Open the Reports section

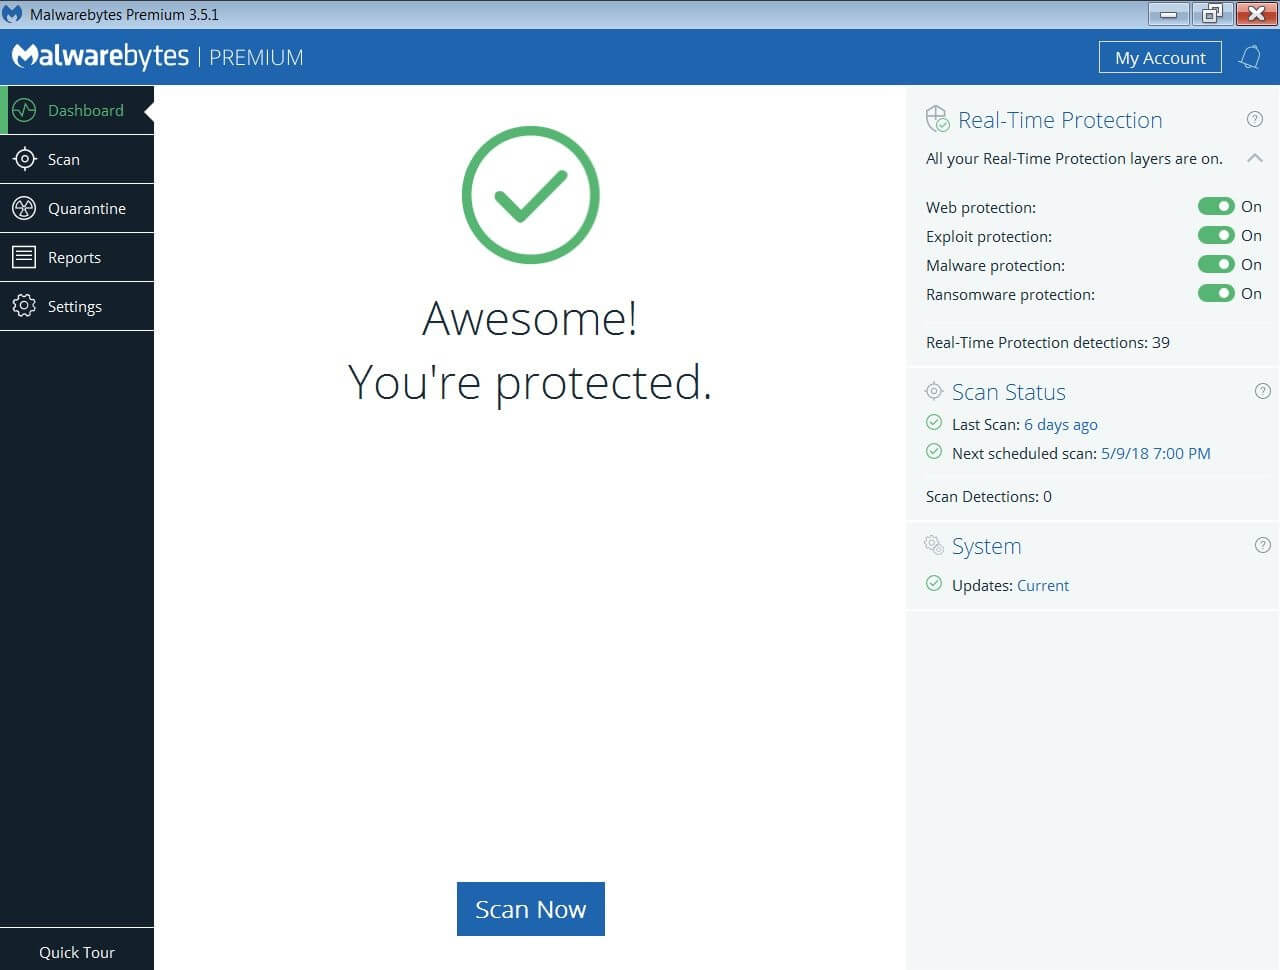coord(77,257)
